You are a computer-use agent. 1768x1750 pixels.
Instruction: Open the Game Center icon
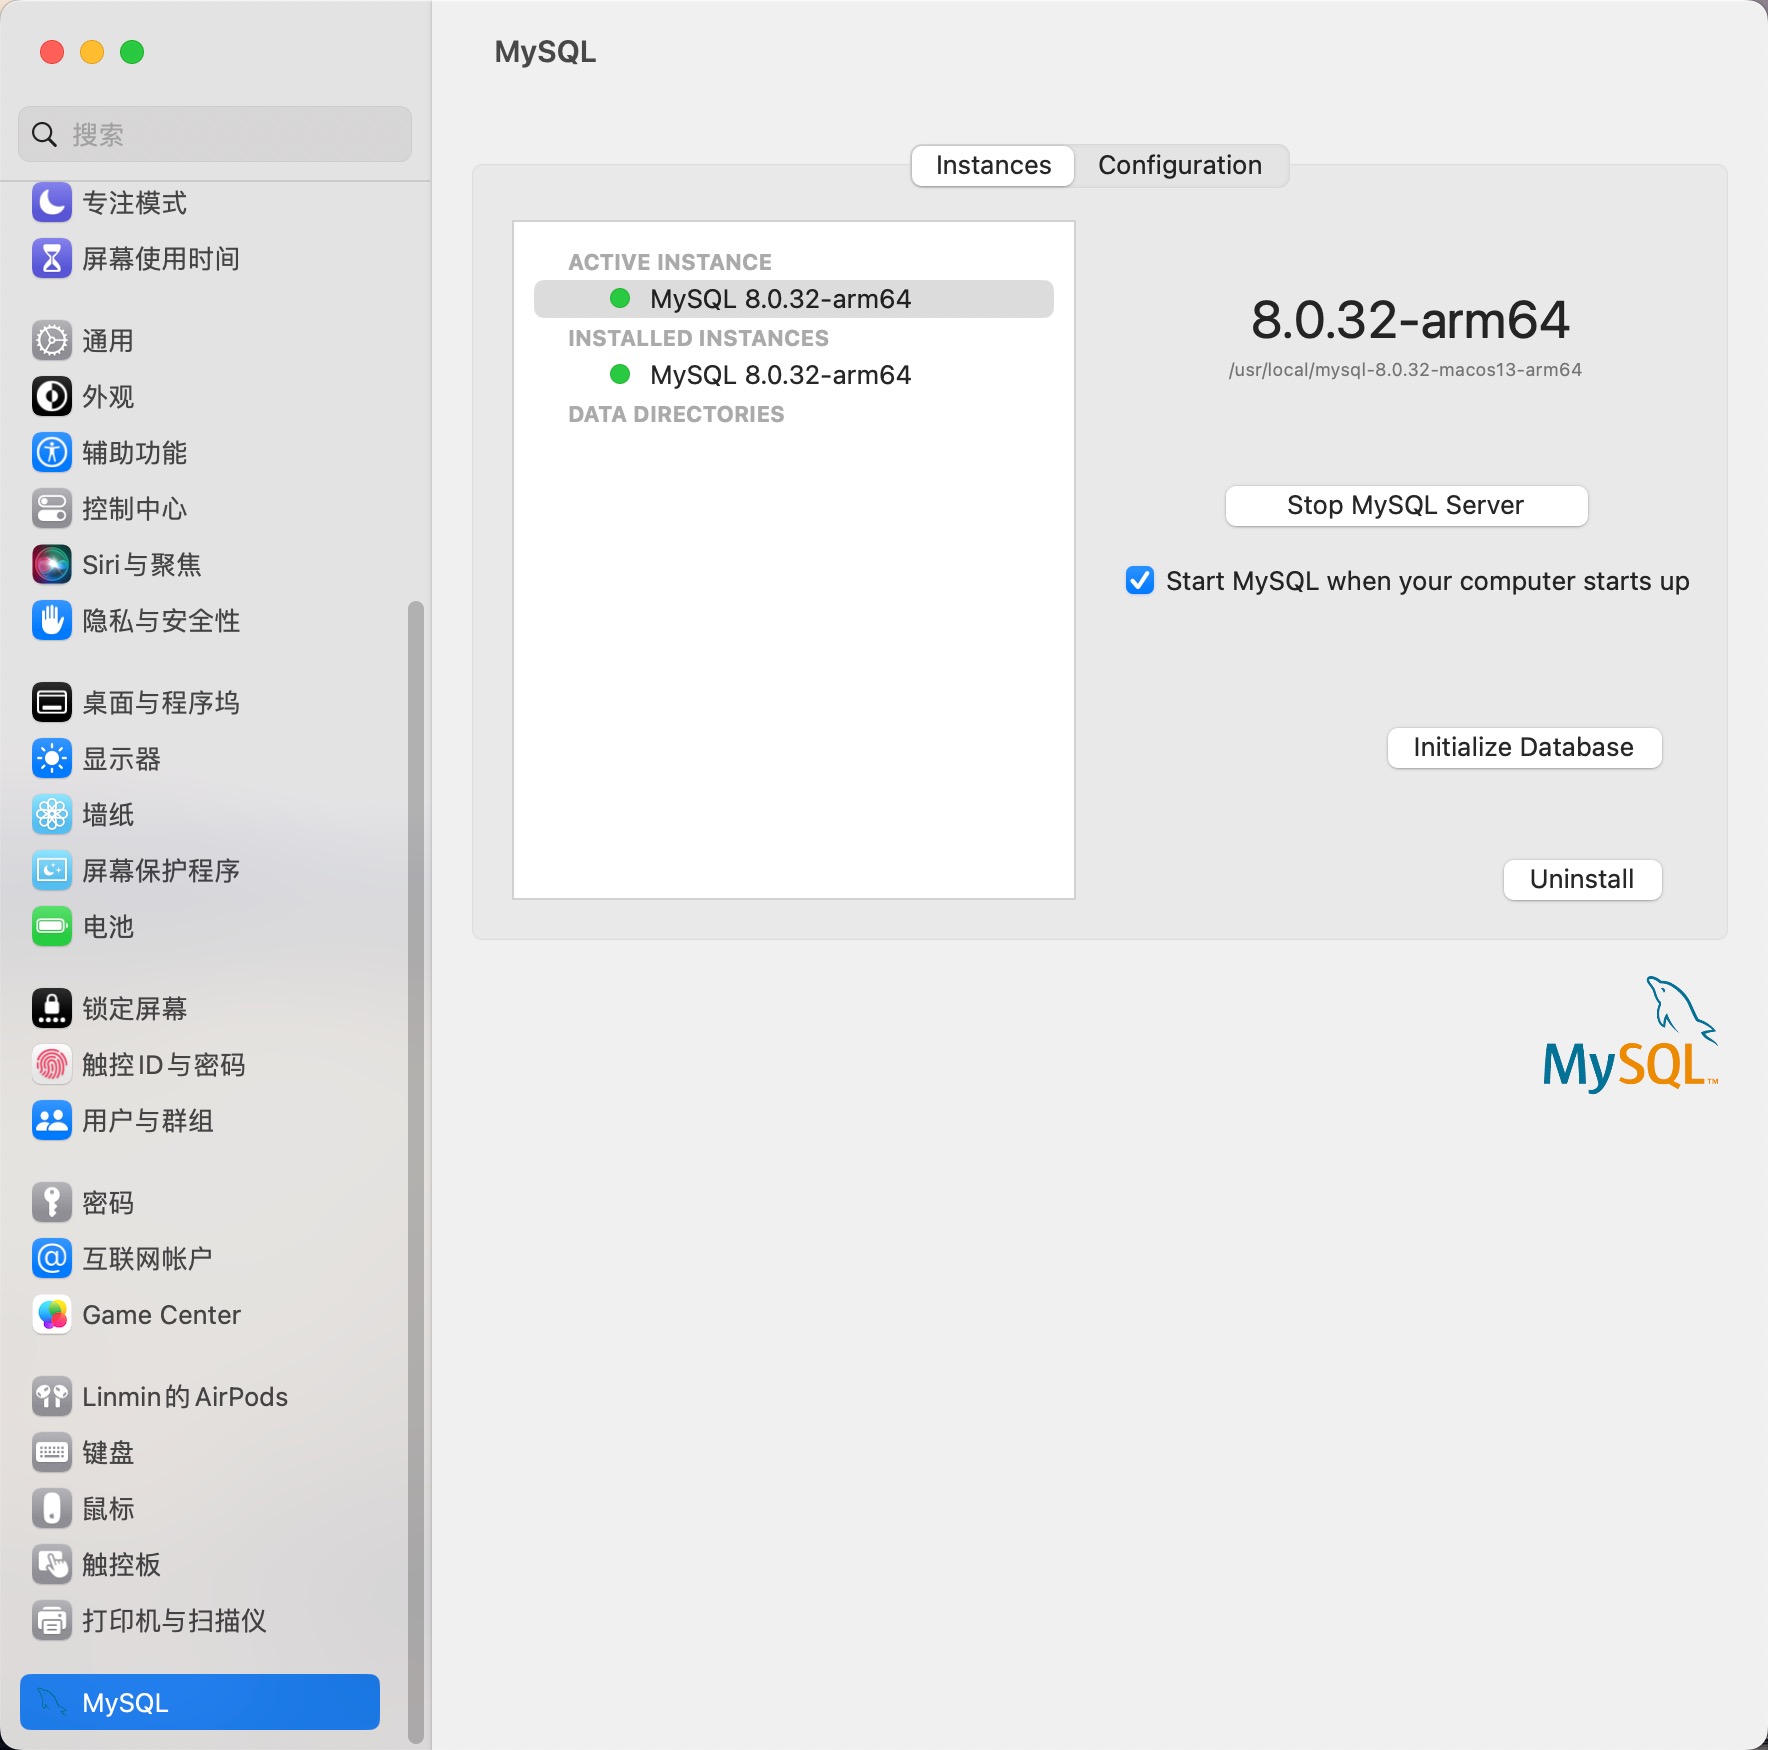pyautogui.click(x=52, y=1315)
